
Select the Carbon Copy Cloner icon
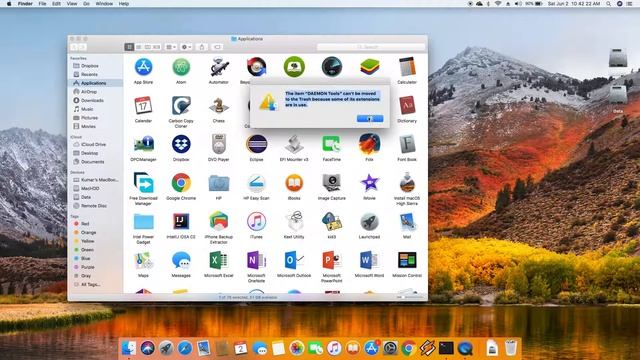pos(181,106)
